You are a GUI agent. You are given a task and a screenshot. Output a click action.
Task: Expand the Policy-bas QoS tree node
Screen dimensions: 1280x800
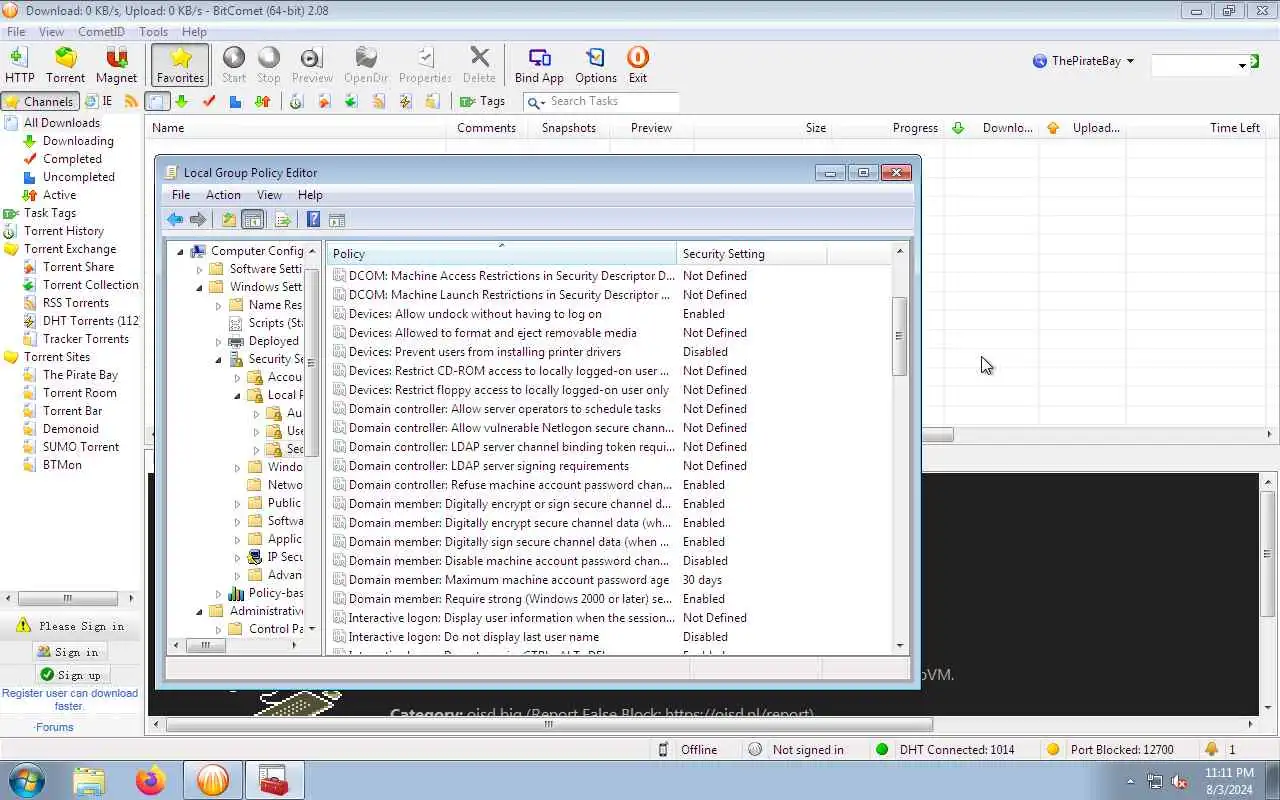218,593
